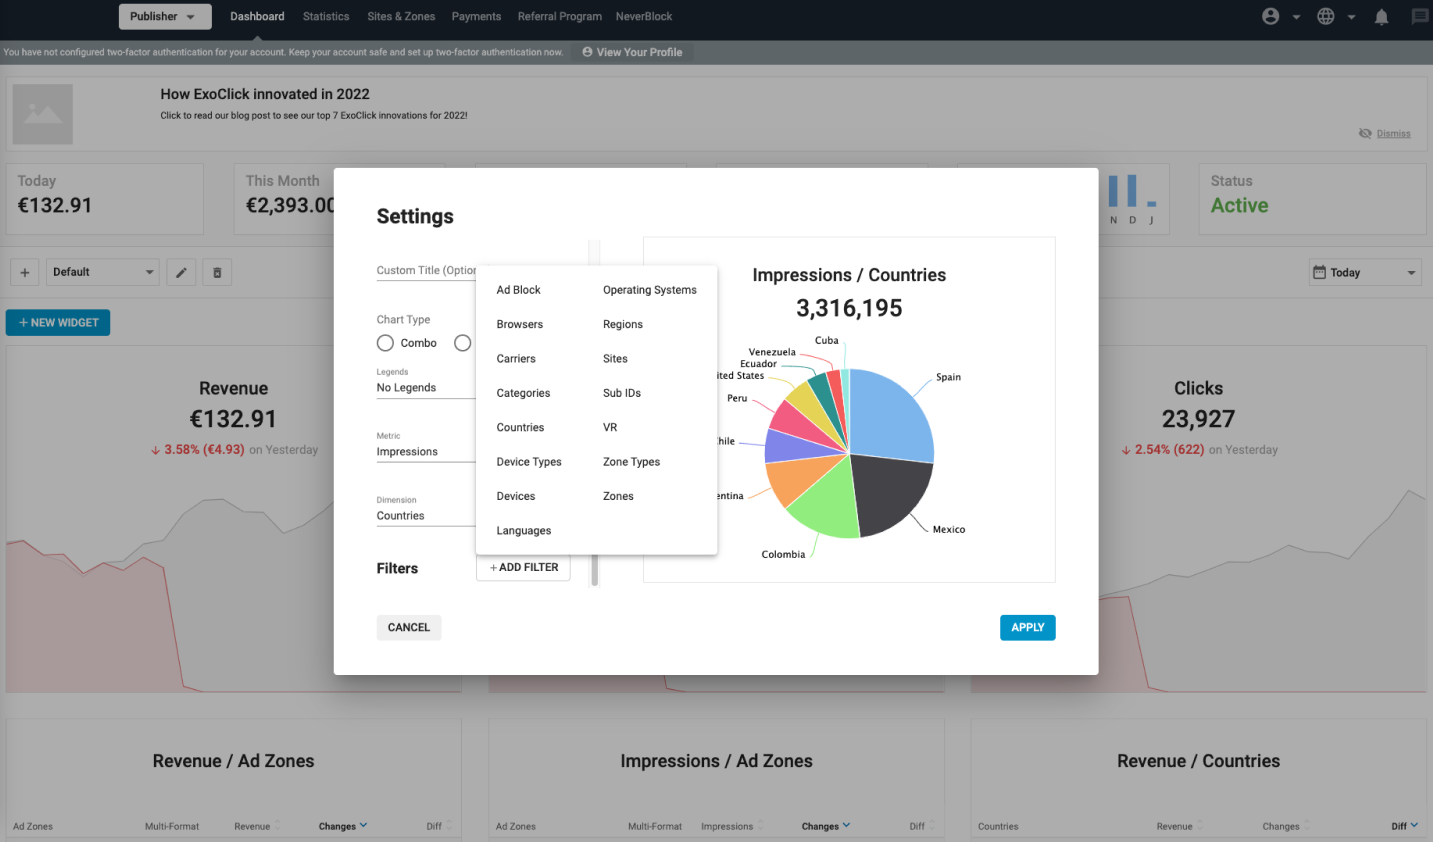
Task: Open the Publisher role dropdown
Action: [x=164, y=17]
